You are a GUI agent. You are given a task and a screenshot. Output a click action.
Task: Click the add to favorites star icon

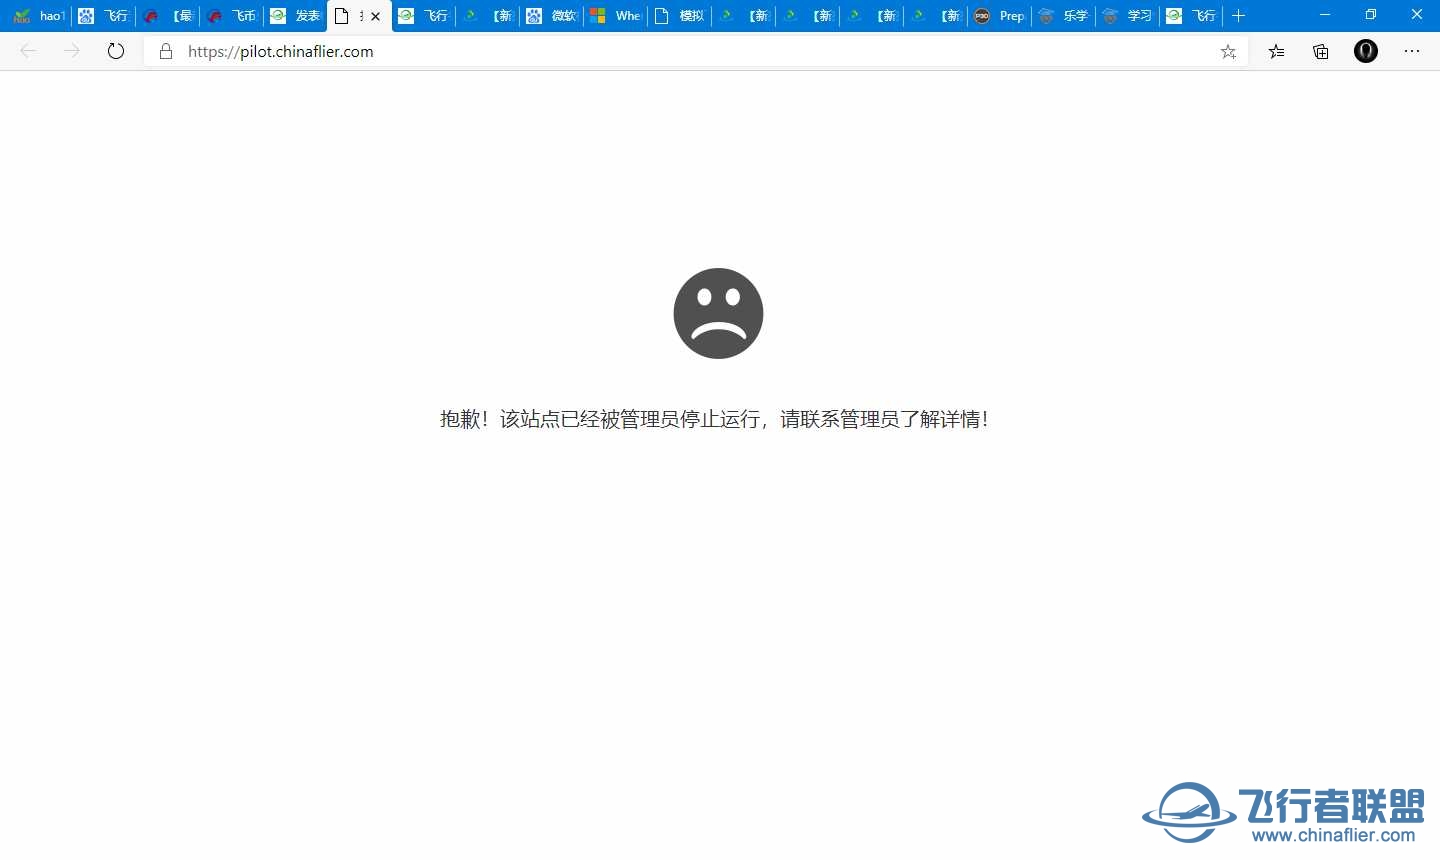(x=1228, y=51)
